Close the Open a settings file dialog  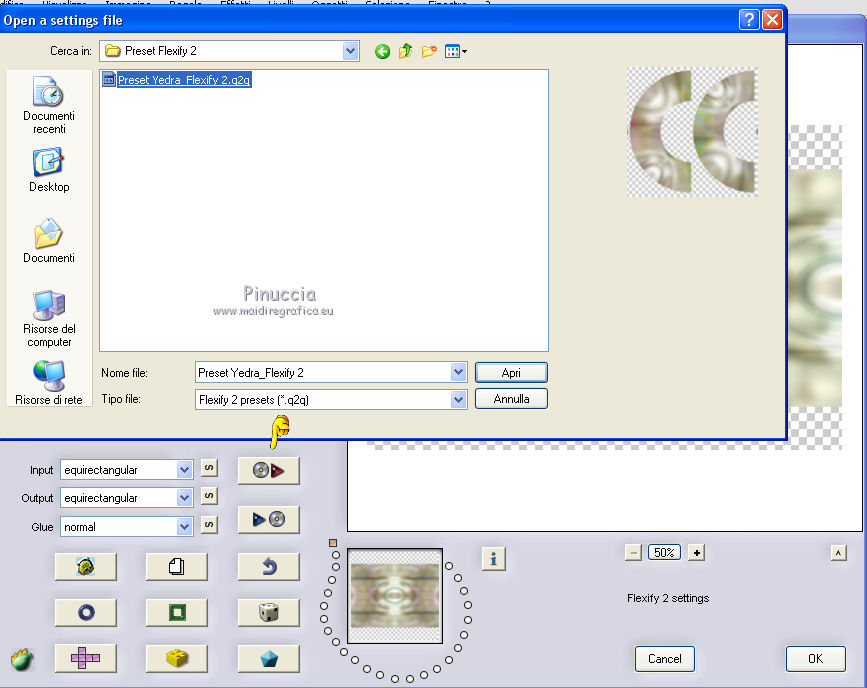click(772, 20)
